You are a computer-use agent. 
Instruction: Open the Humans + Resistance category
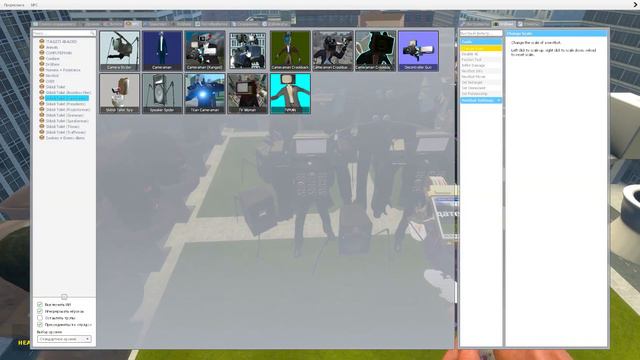point(63,70)
